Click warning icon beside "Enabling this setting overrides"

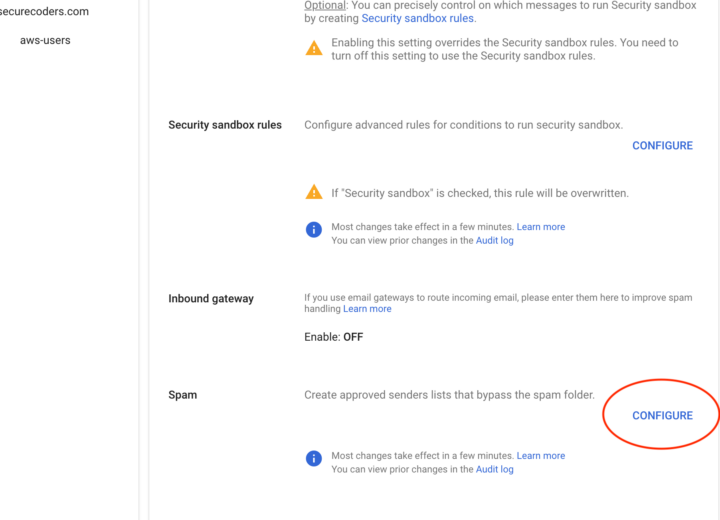tap(314, 49)
